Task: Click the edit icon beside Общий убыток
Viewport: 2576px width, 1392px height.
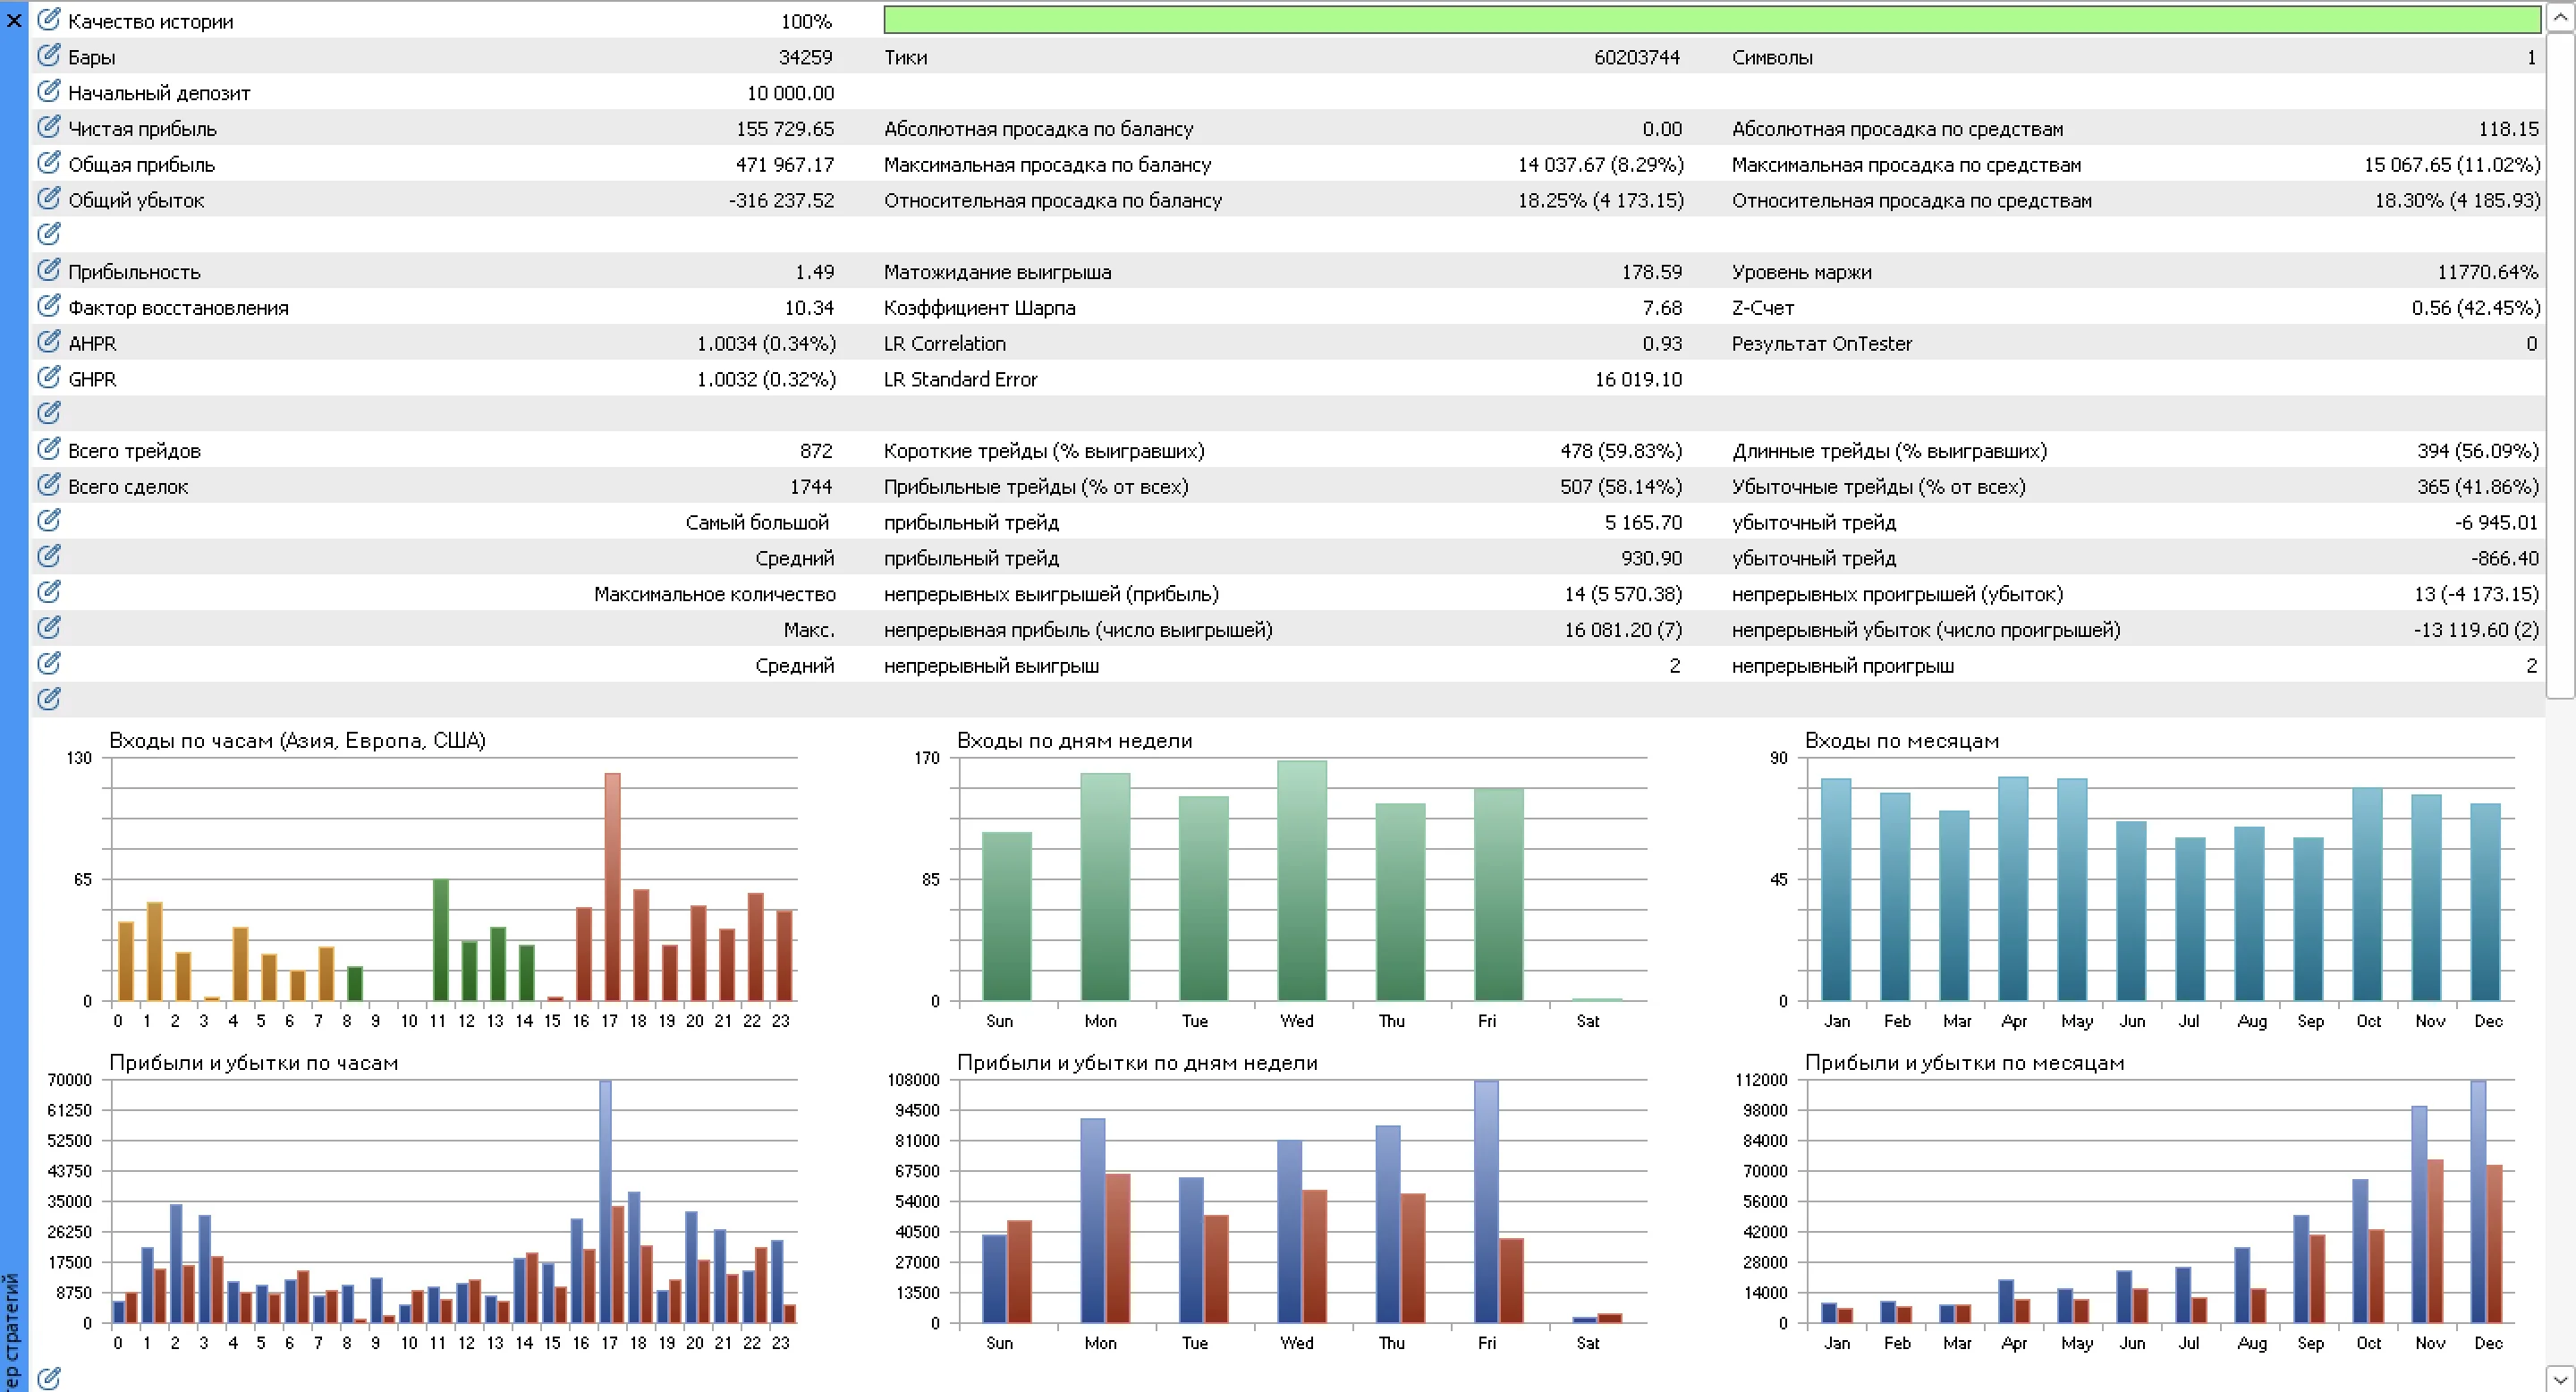Action: pos(49,199)
